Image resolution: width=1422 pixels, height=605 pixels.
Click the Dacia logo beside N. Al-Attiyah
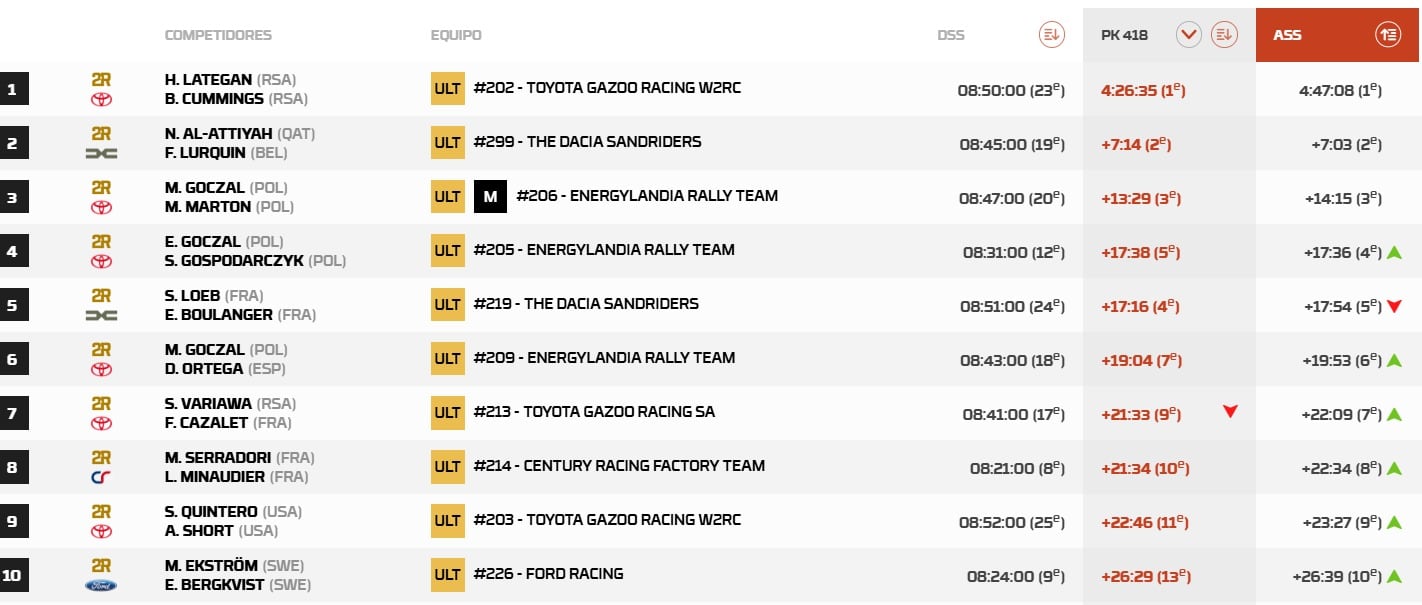tap(101, 153)
